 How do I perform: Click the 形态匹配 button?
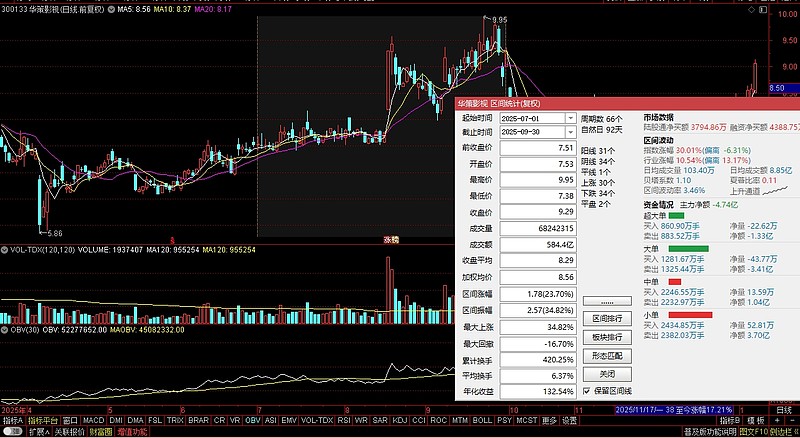point(607,356)
